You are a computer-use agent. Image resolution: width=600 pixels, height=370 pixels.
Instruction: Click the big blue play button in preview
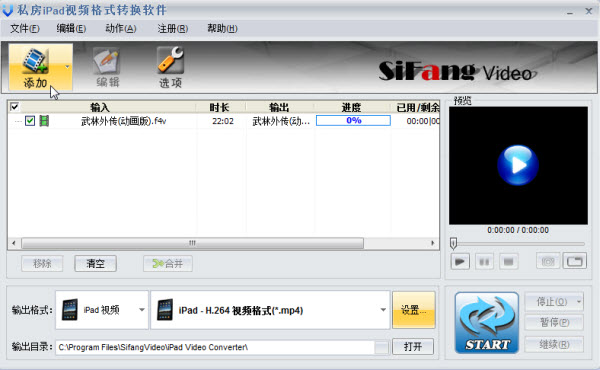click(518, 165)
